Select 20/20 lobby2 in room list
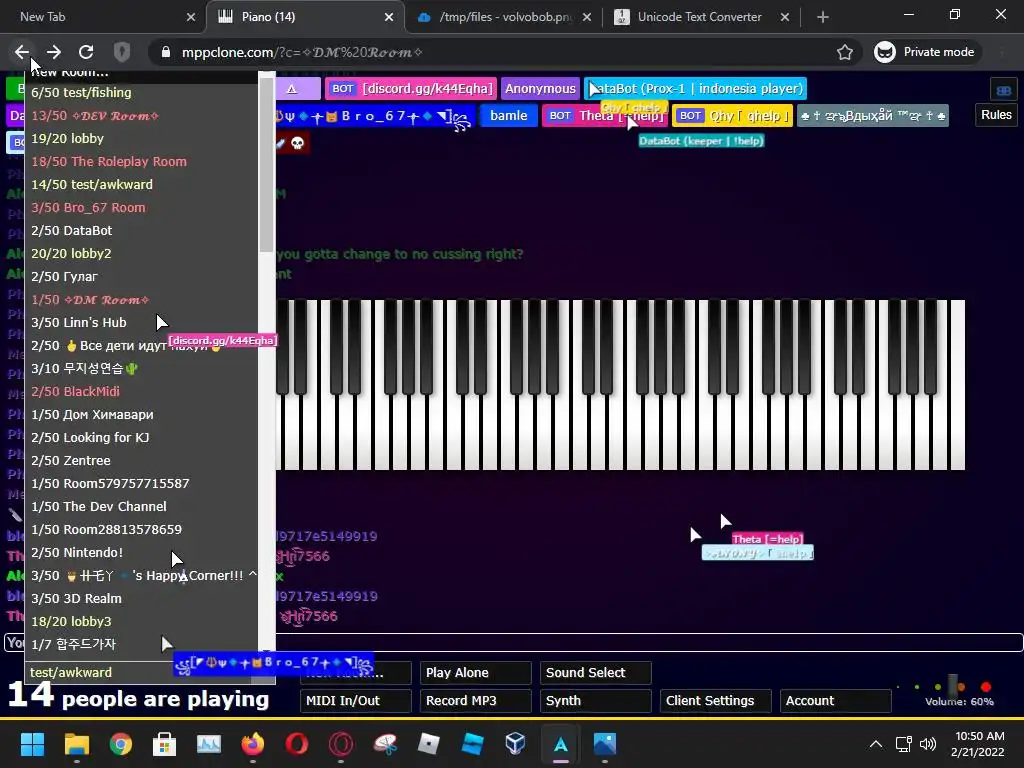This screenshot has width=1024, height=768. 142,253
